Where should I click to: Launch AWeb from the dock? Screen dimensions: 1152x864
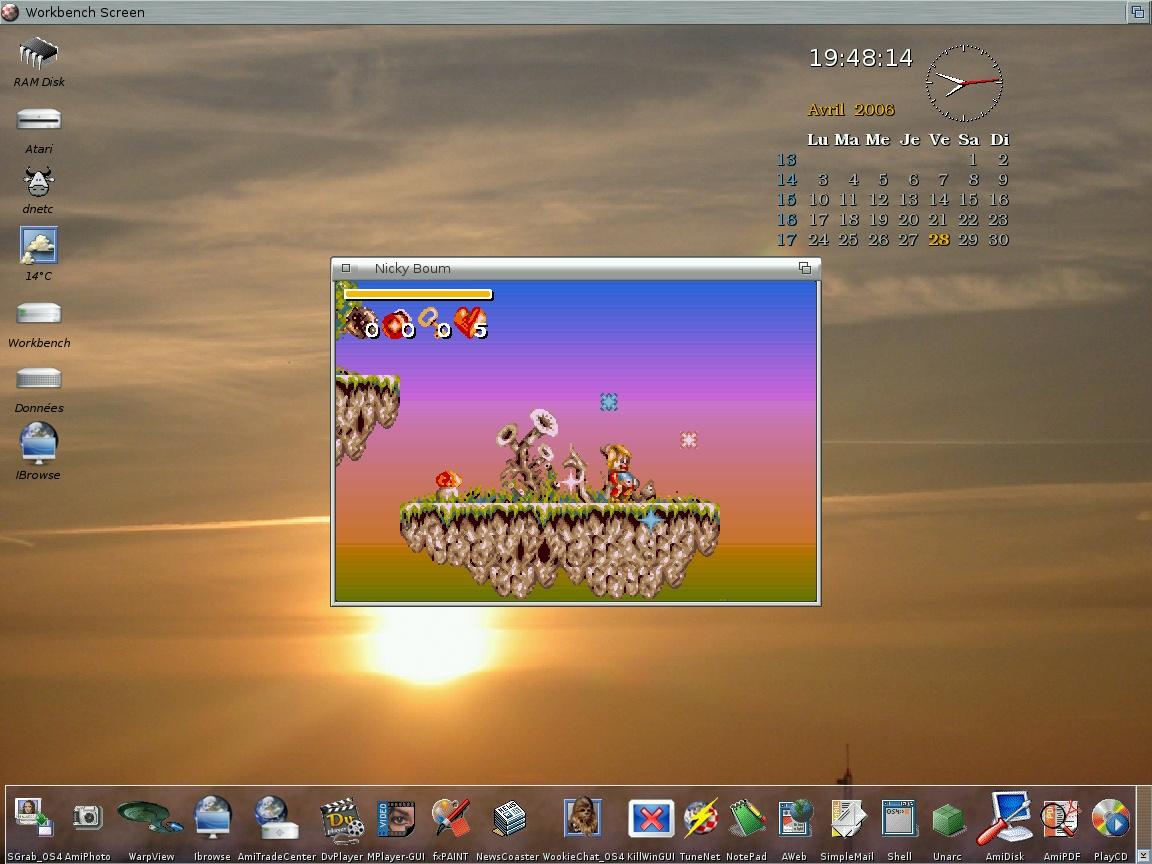coord(796,818)
